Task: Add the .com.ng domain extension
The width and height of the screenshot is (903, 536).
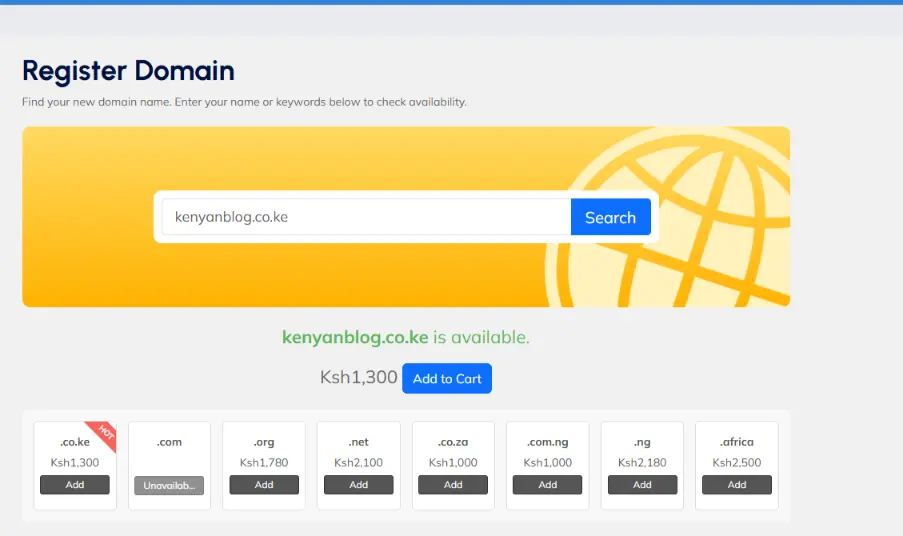Action: tap(548, 485)
